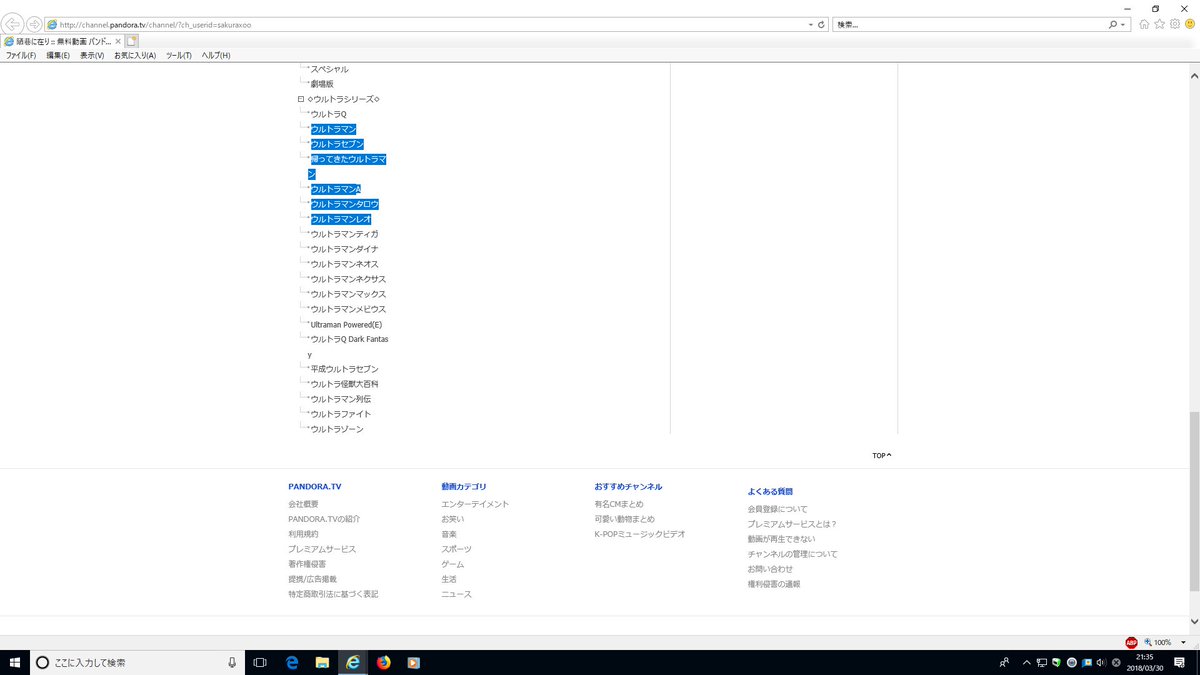Screen dimensions: 1200x675
Task: Open 有名CMまとめ channel link
Action: 619,504
